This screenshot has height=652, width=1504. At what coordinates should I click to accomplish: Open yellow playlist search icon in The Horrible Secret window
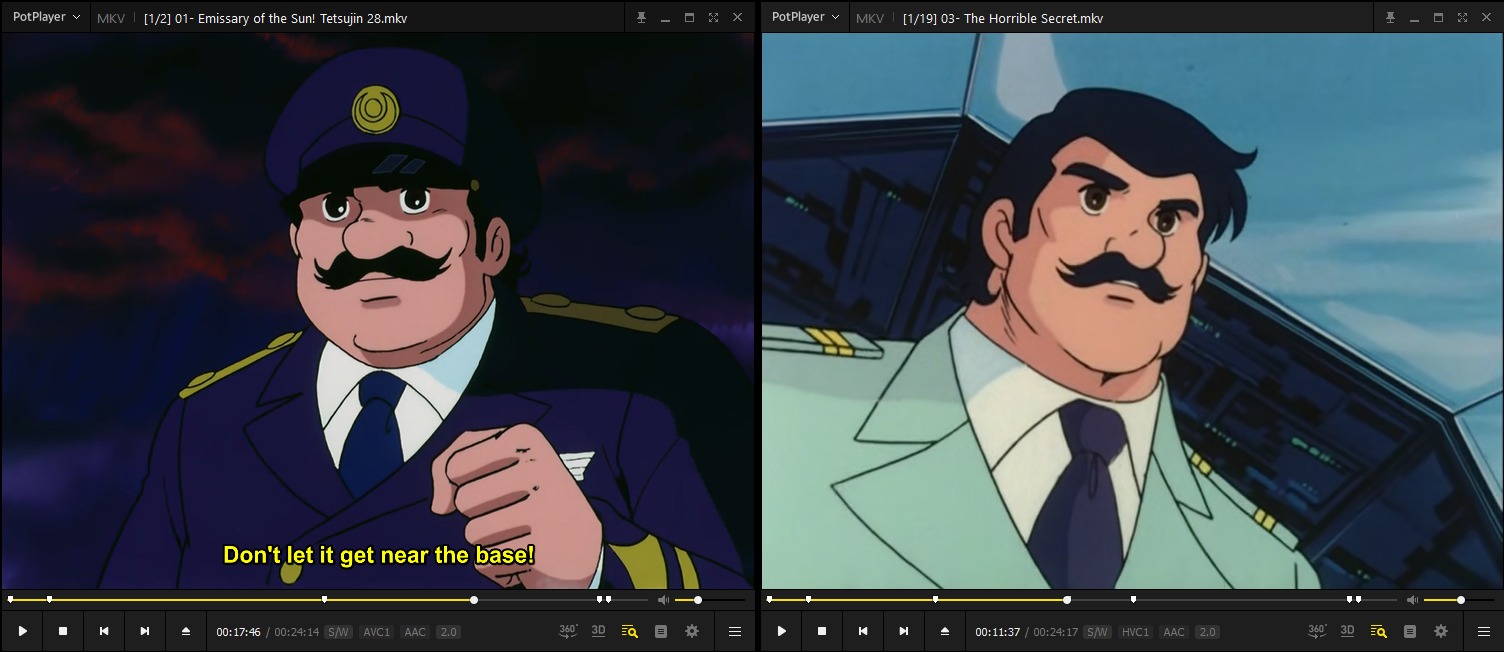pos(1378,631)
